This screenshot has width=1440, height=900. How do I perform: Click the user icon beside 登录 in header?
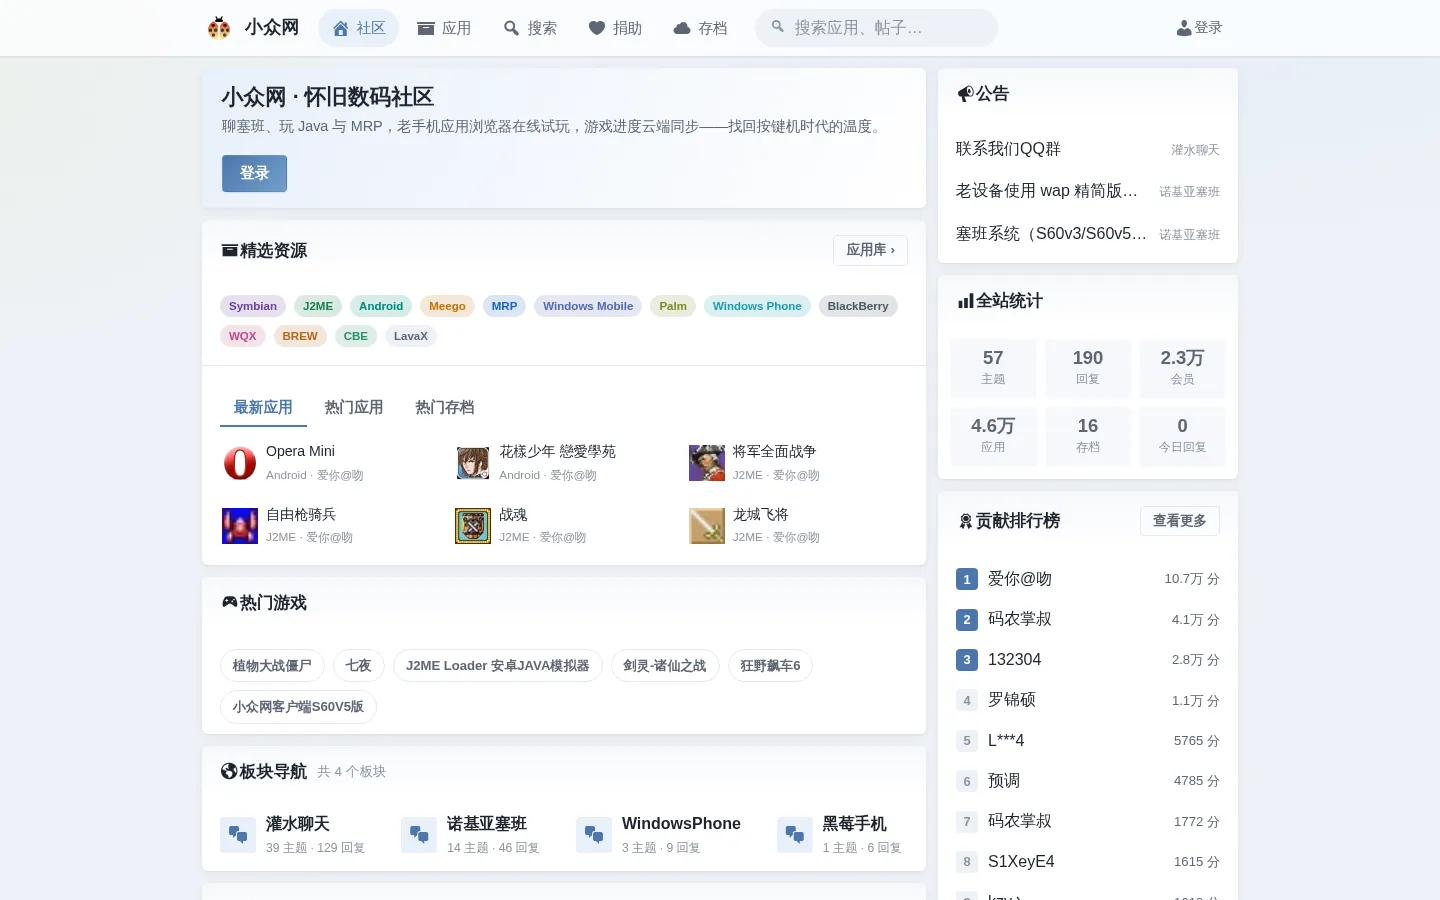(x=1184, y=28)
